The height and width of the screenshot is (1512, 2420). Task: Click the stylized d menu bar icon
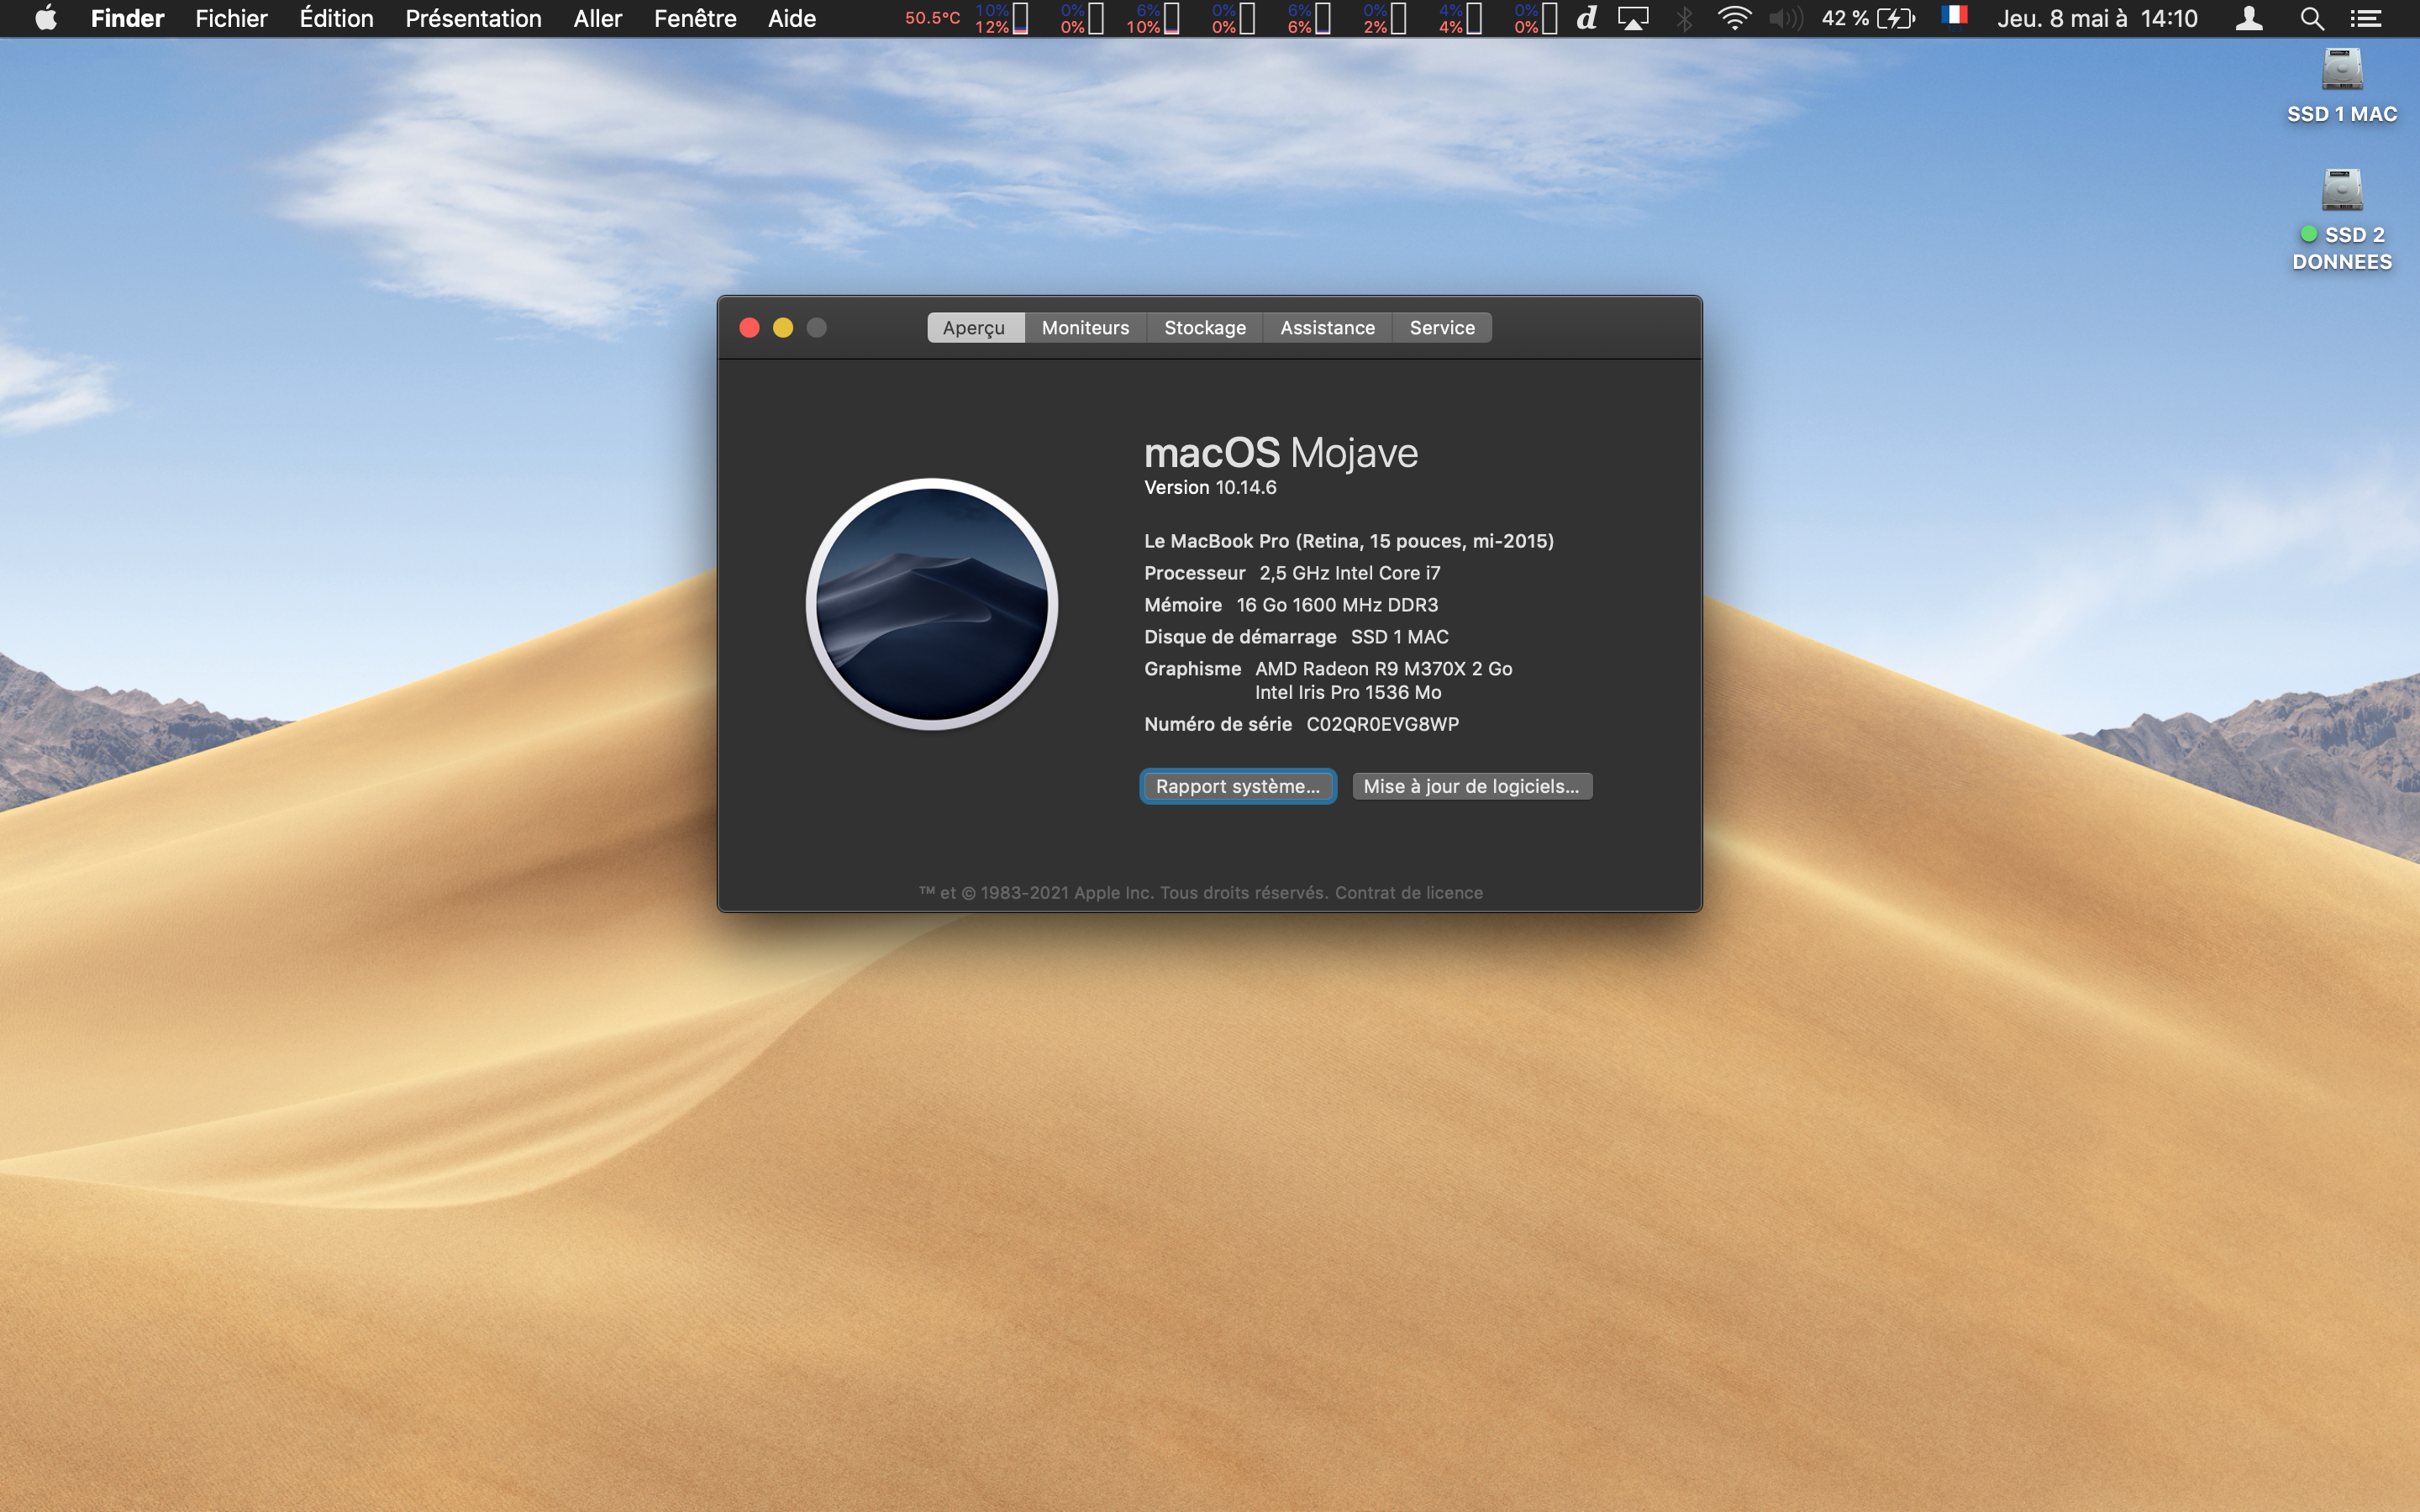tap(1587, 18)
